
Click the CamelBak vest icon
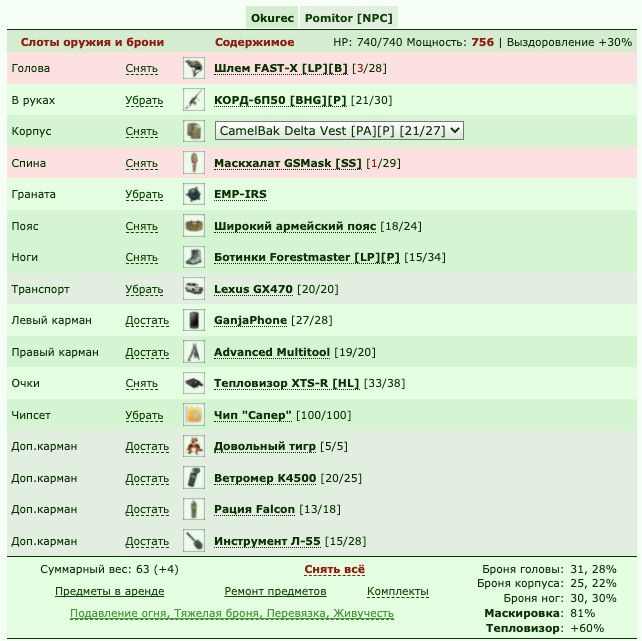194,131
